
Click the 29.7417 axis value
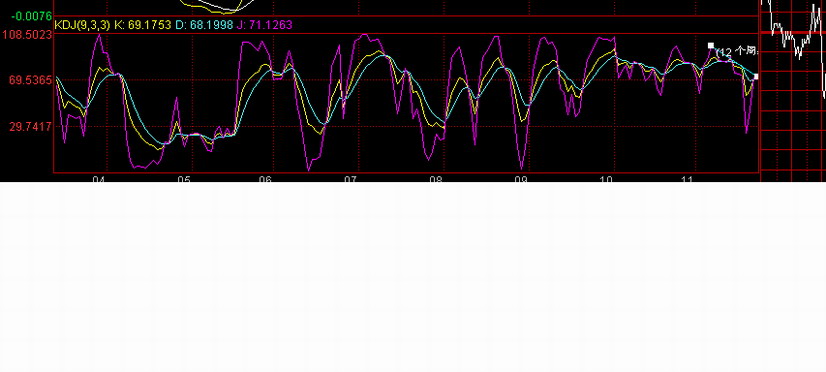(x=30, y=126)
